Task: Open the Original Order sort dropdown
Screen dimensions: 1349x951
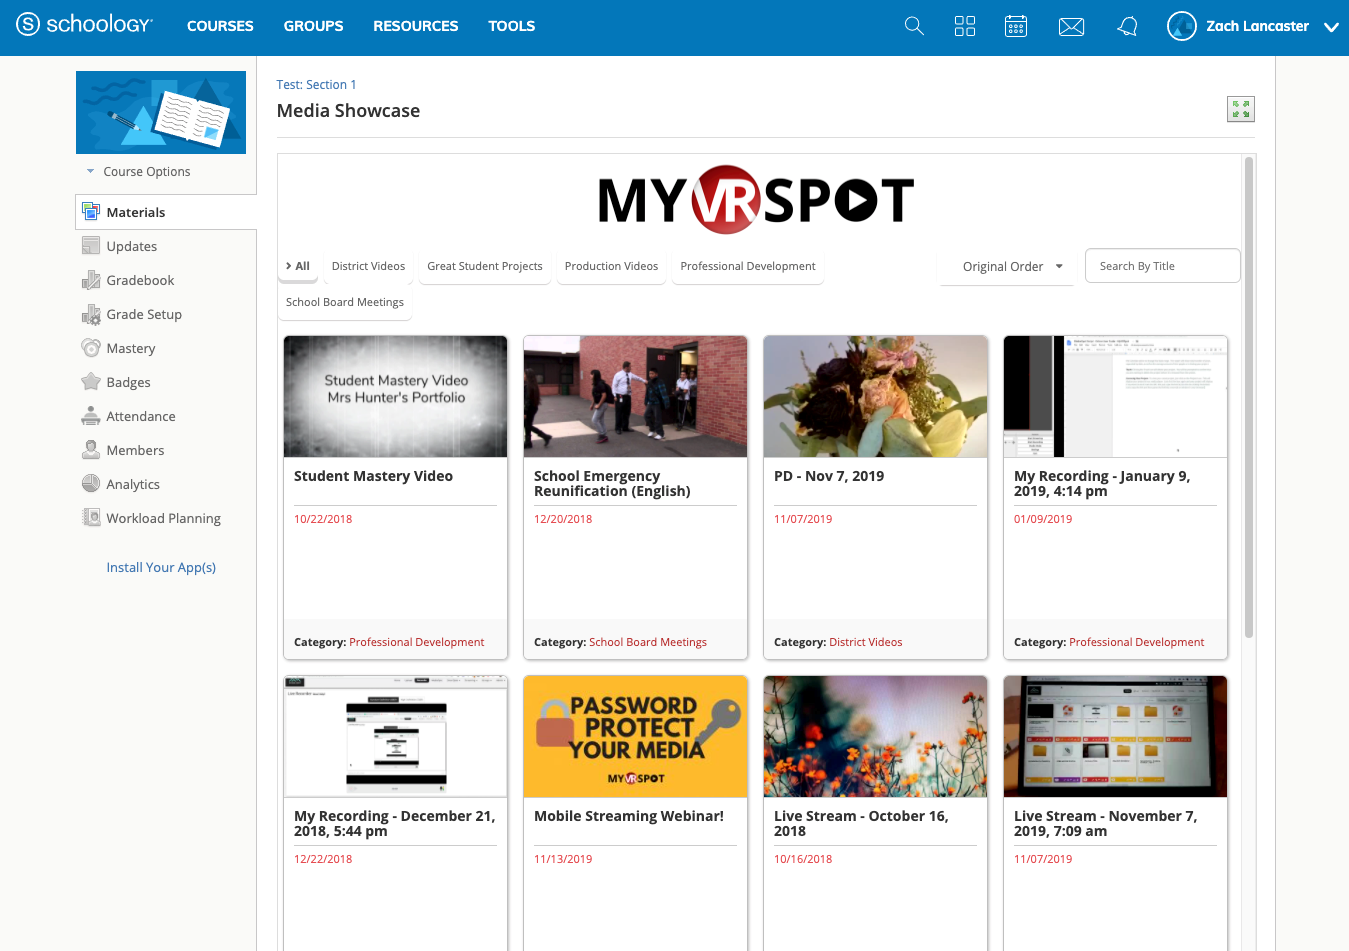Action: tap(1006, 267)
